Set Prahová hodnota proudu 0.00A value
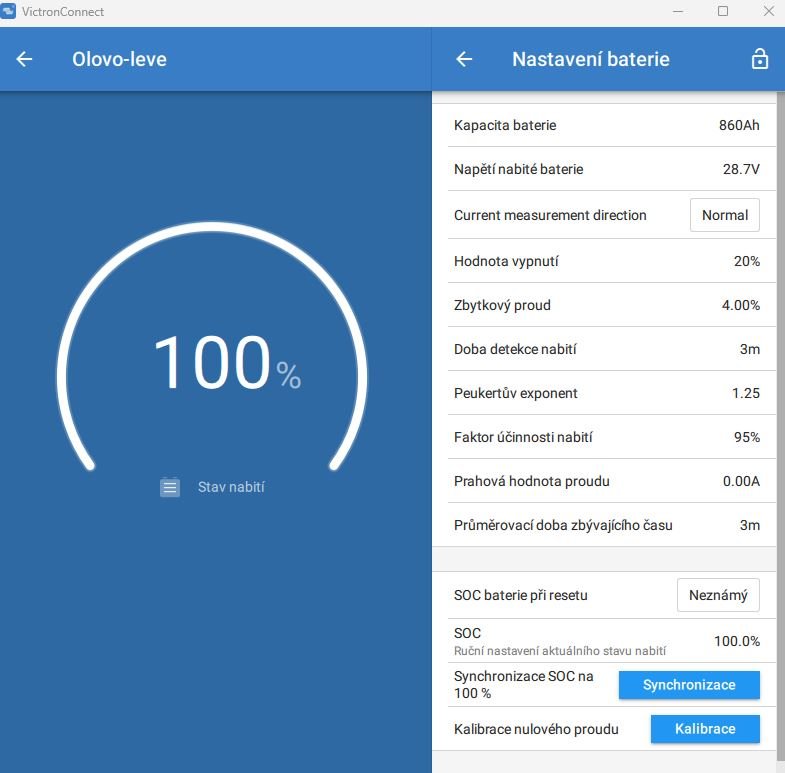 tap(606, 481)
